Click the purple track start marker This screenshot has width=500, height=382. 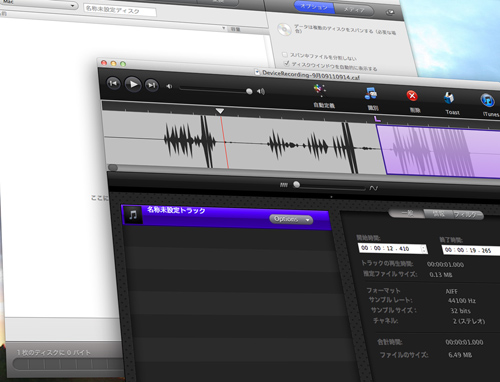[377, 119]
